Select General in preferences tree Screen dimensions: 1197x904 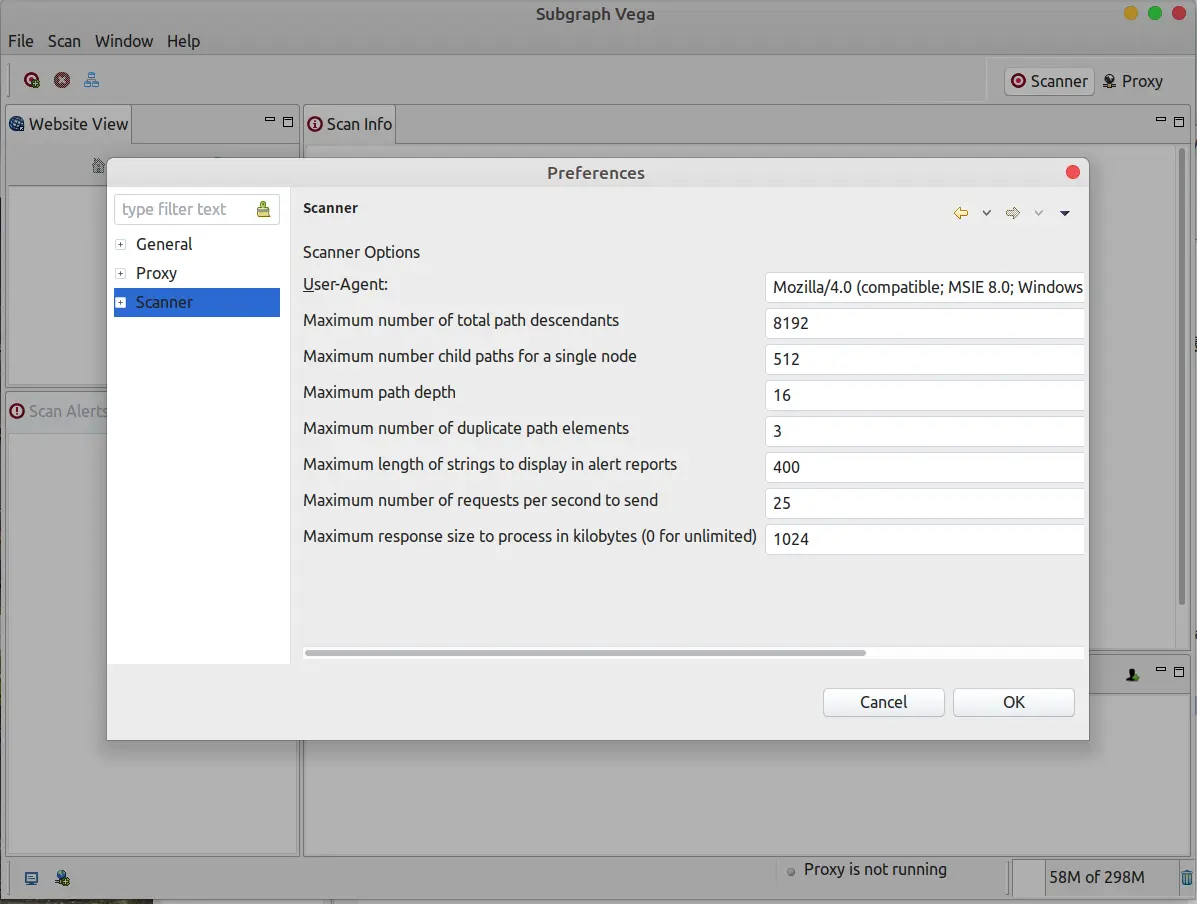click(164, 244)
